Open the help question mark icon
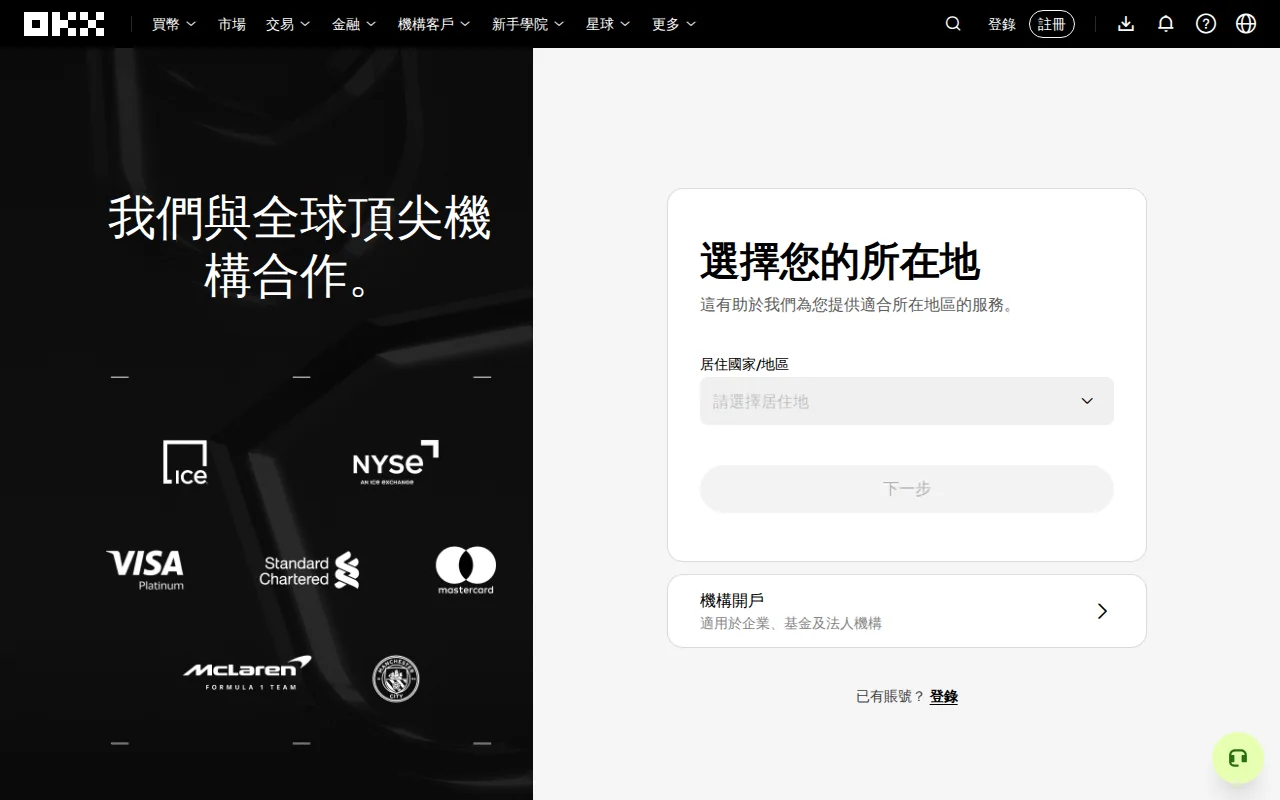The width and height of the screenshot is (1280, 800). click(1206, 24)
